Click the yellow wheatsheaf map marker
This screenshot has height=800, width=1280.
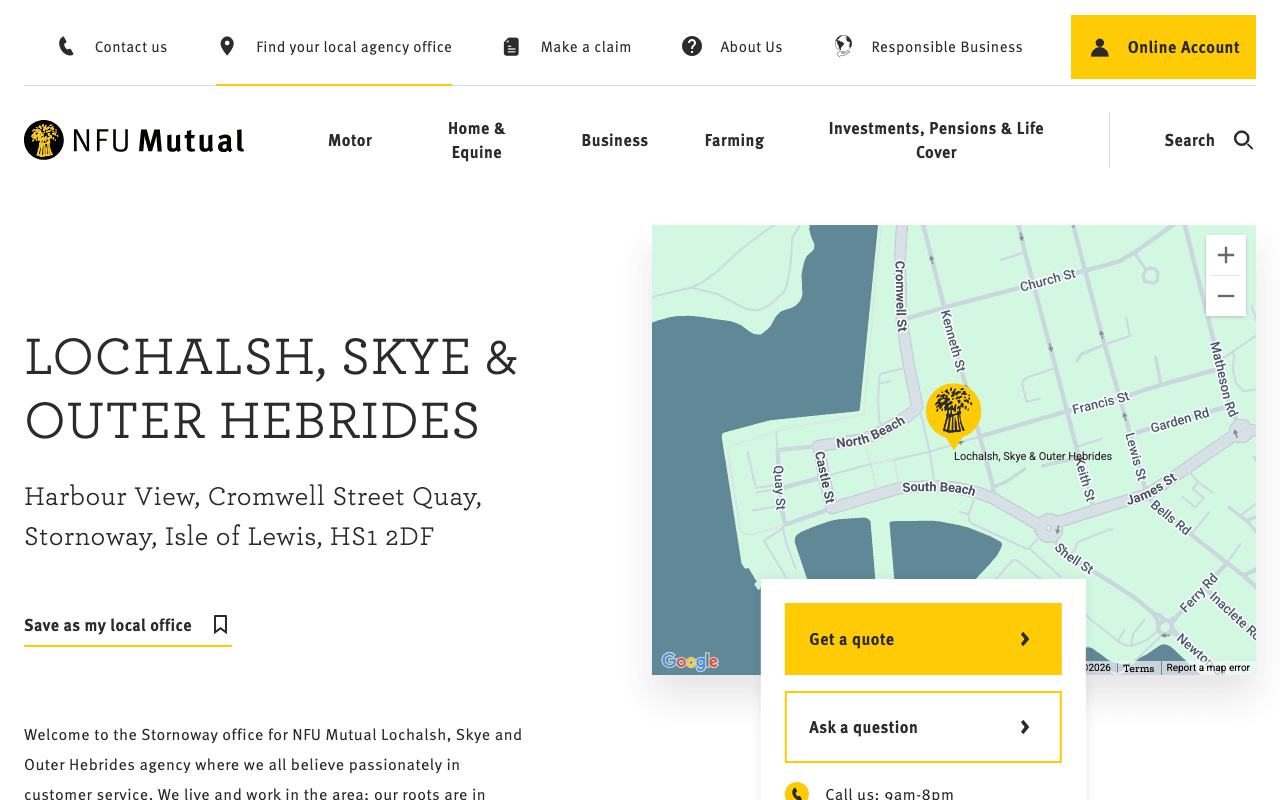(953, 415)
